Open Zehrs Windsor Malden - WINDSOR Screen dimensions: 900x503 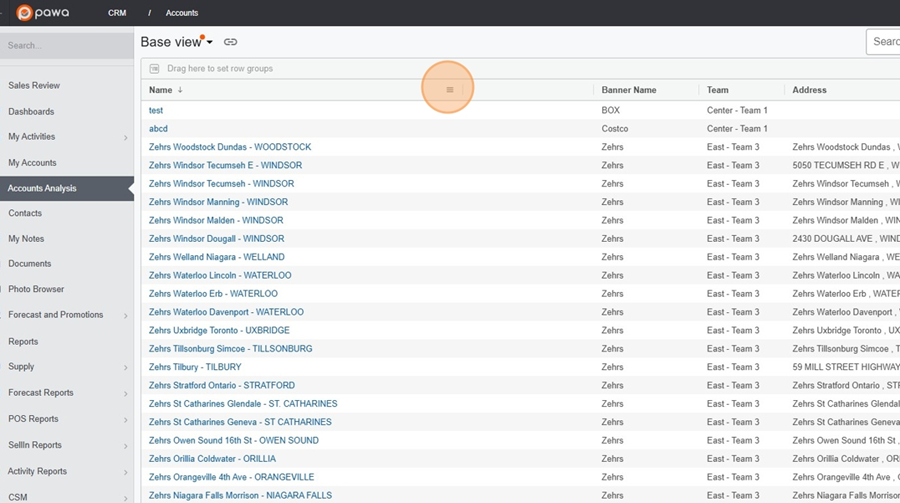[x=216, y=220]
